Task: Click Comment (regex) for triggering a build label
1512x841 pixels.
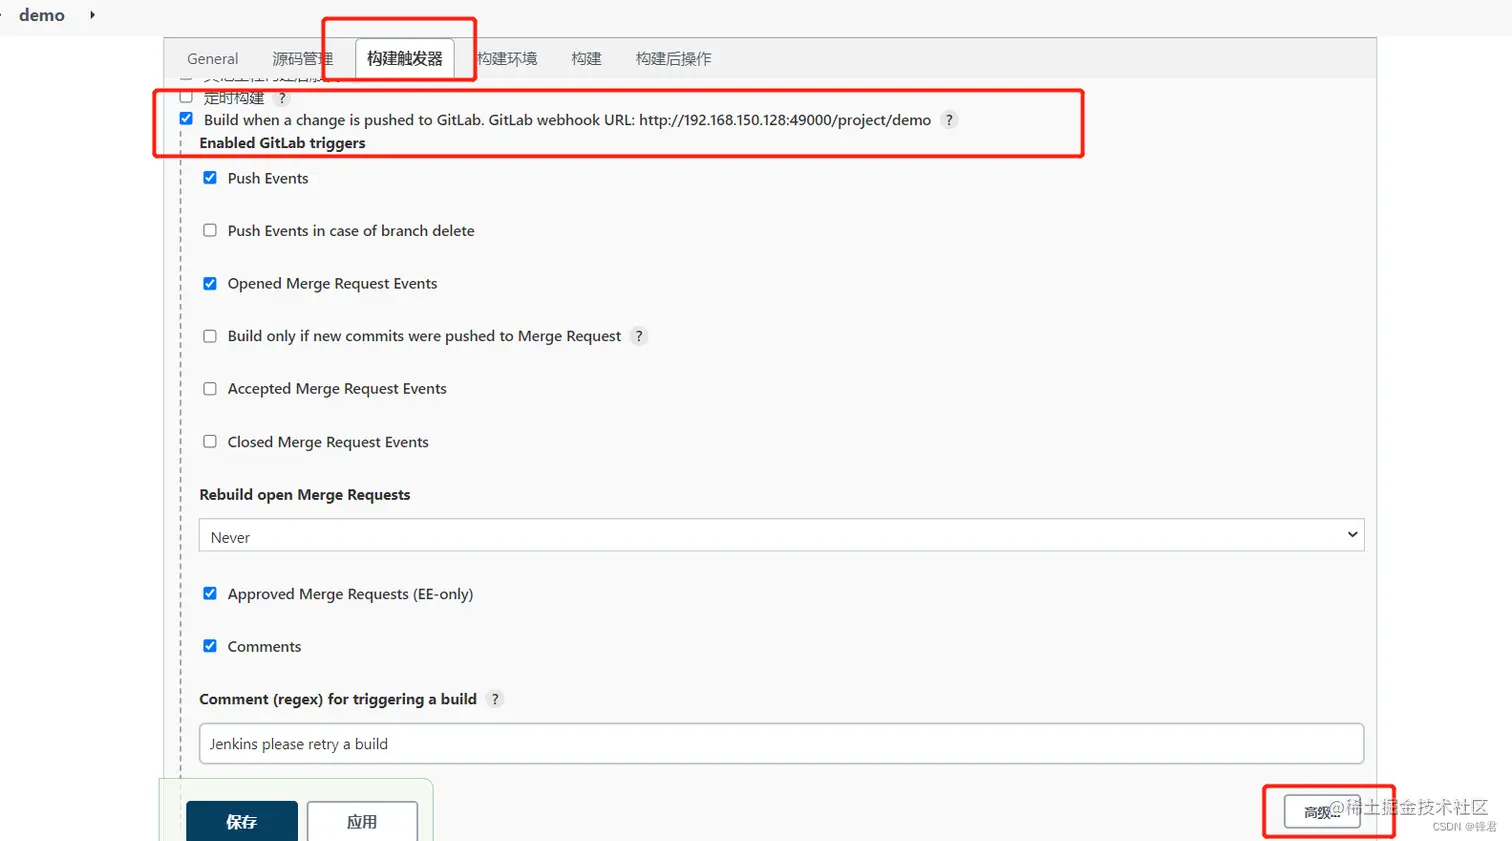Action: pos(338,699)
